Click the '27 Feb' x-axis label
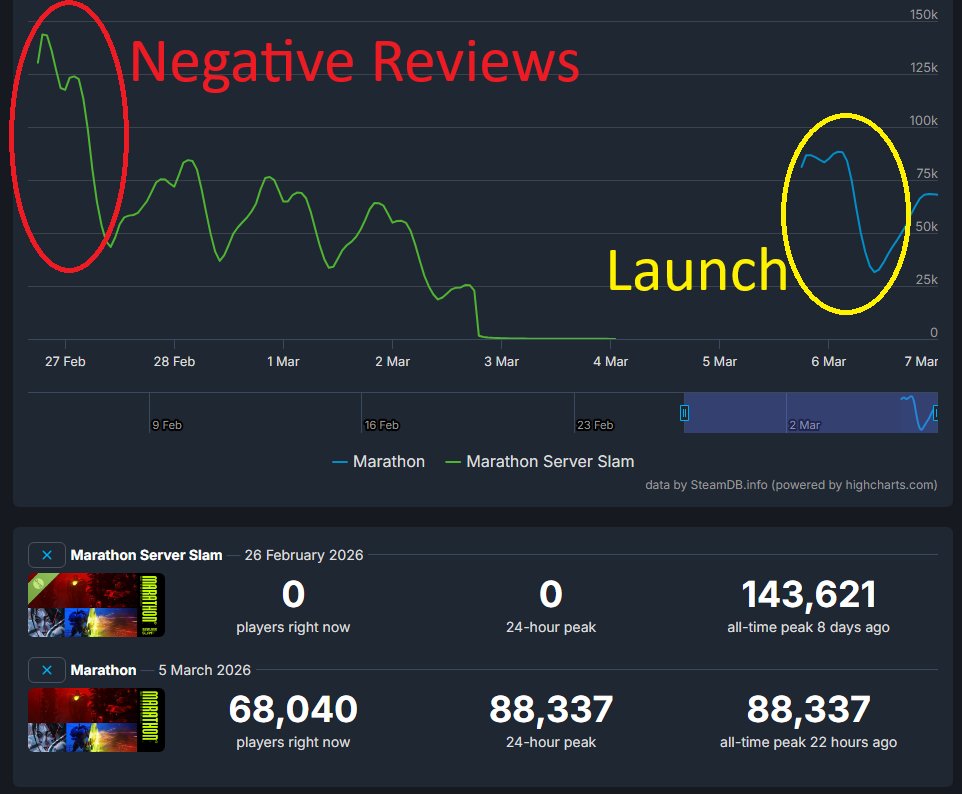 click(x=65, y=361)
